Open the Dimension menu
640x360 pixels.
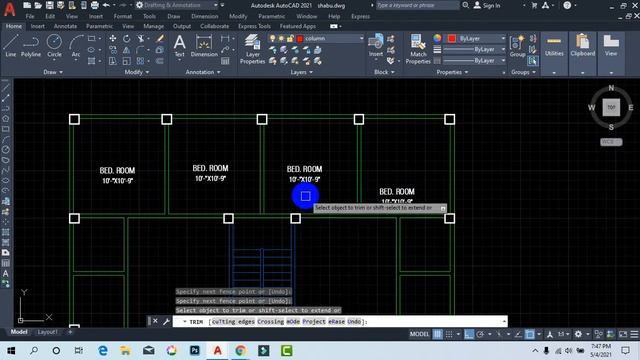(x=204, y=16)
